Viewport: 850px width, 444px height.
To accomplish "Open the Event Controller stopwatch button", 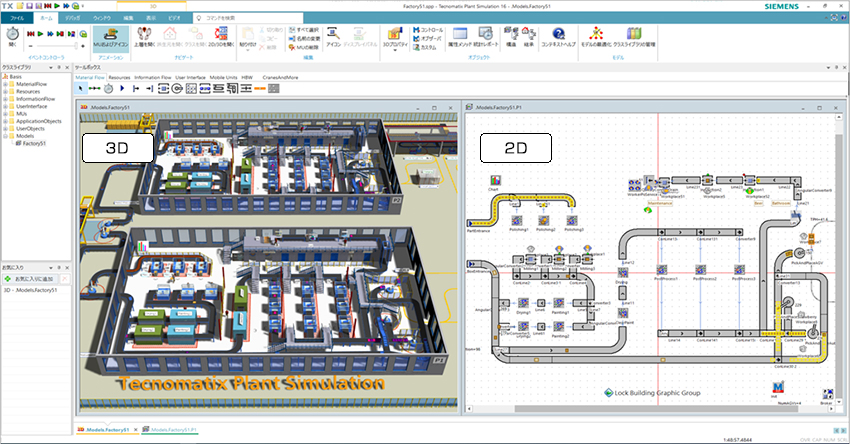I will (x=12, y=37).
